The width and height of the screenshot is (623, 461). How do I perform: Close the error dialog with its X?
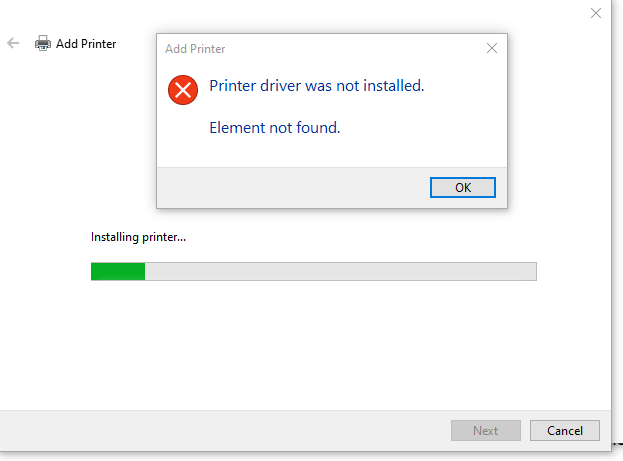[491, 48]
